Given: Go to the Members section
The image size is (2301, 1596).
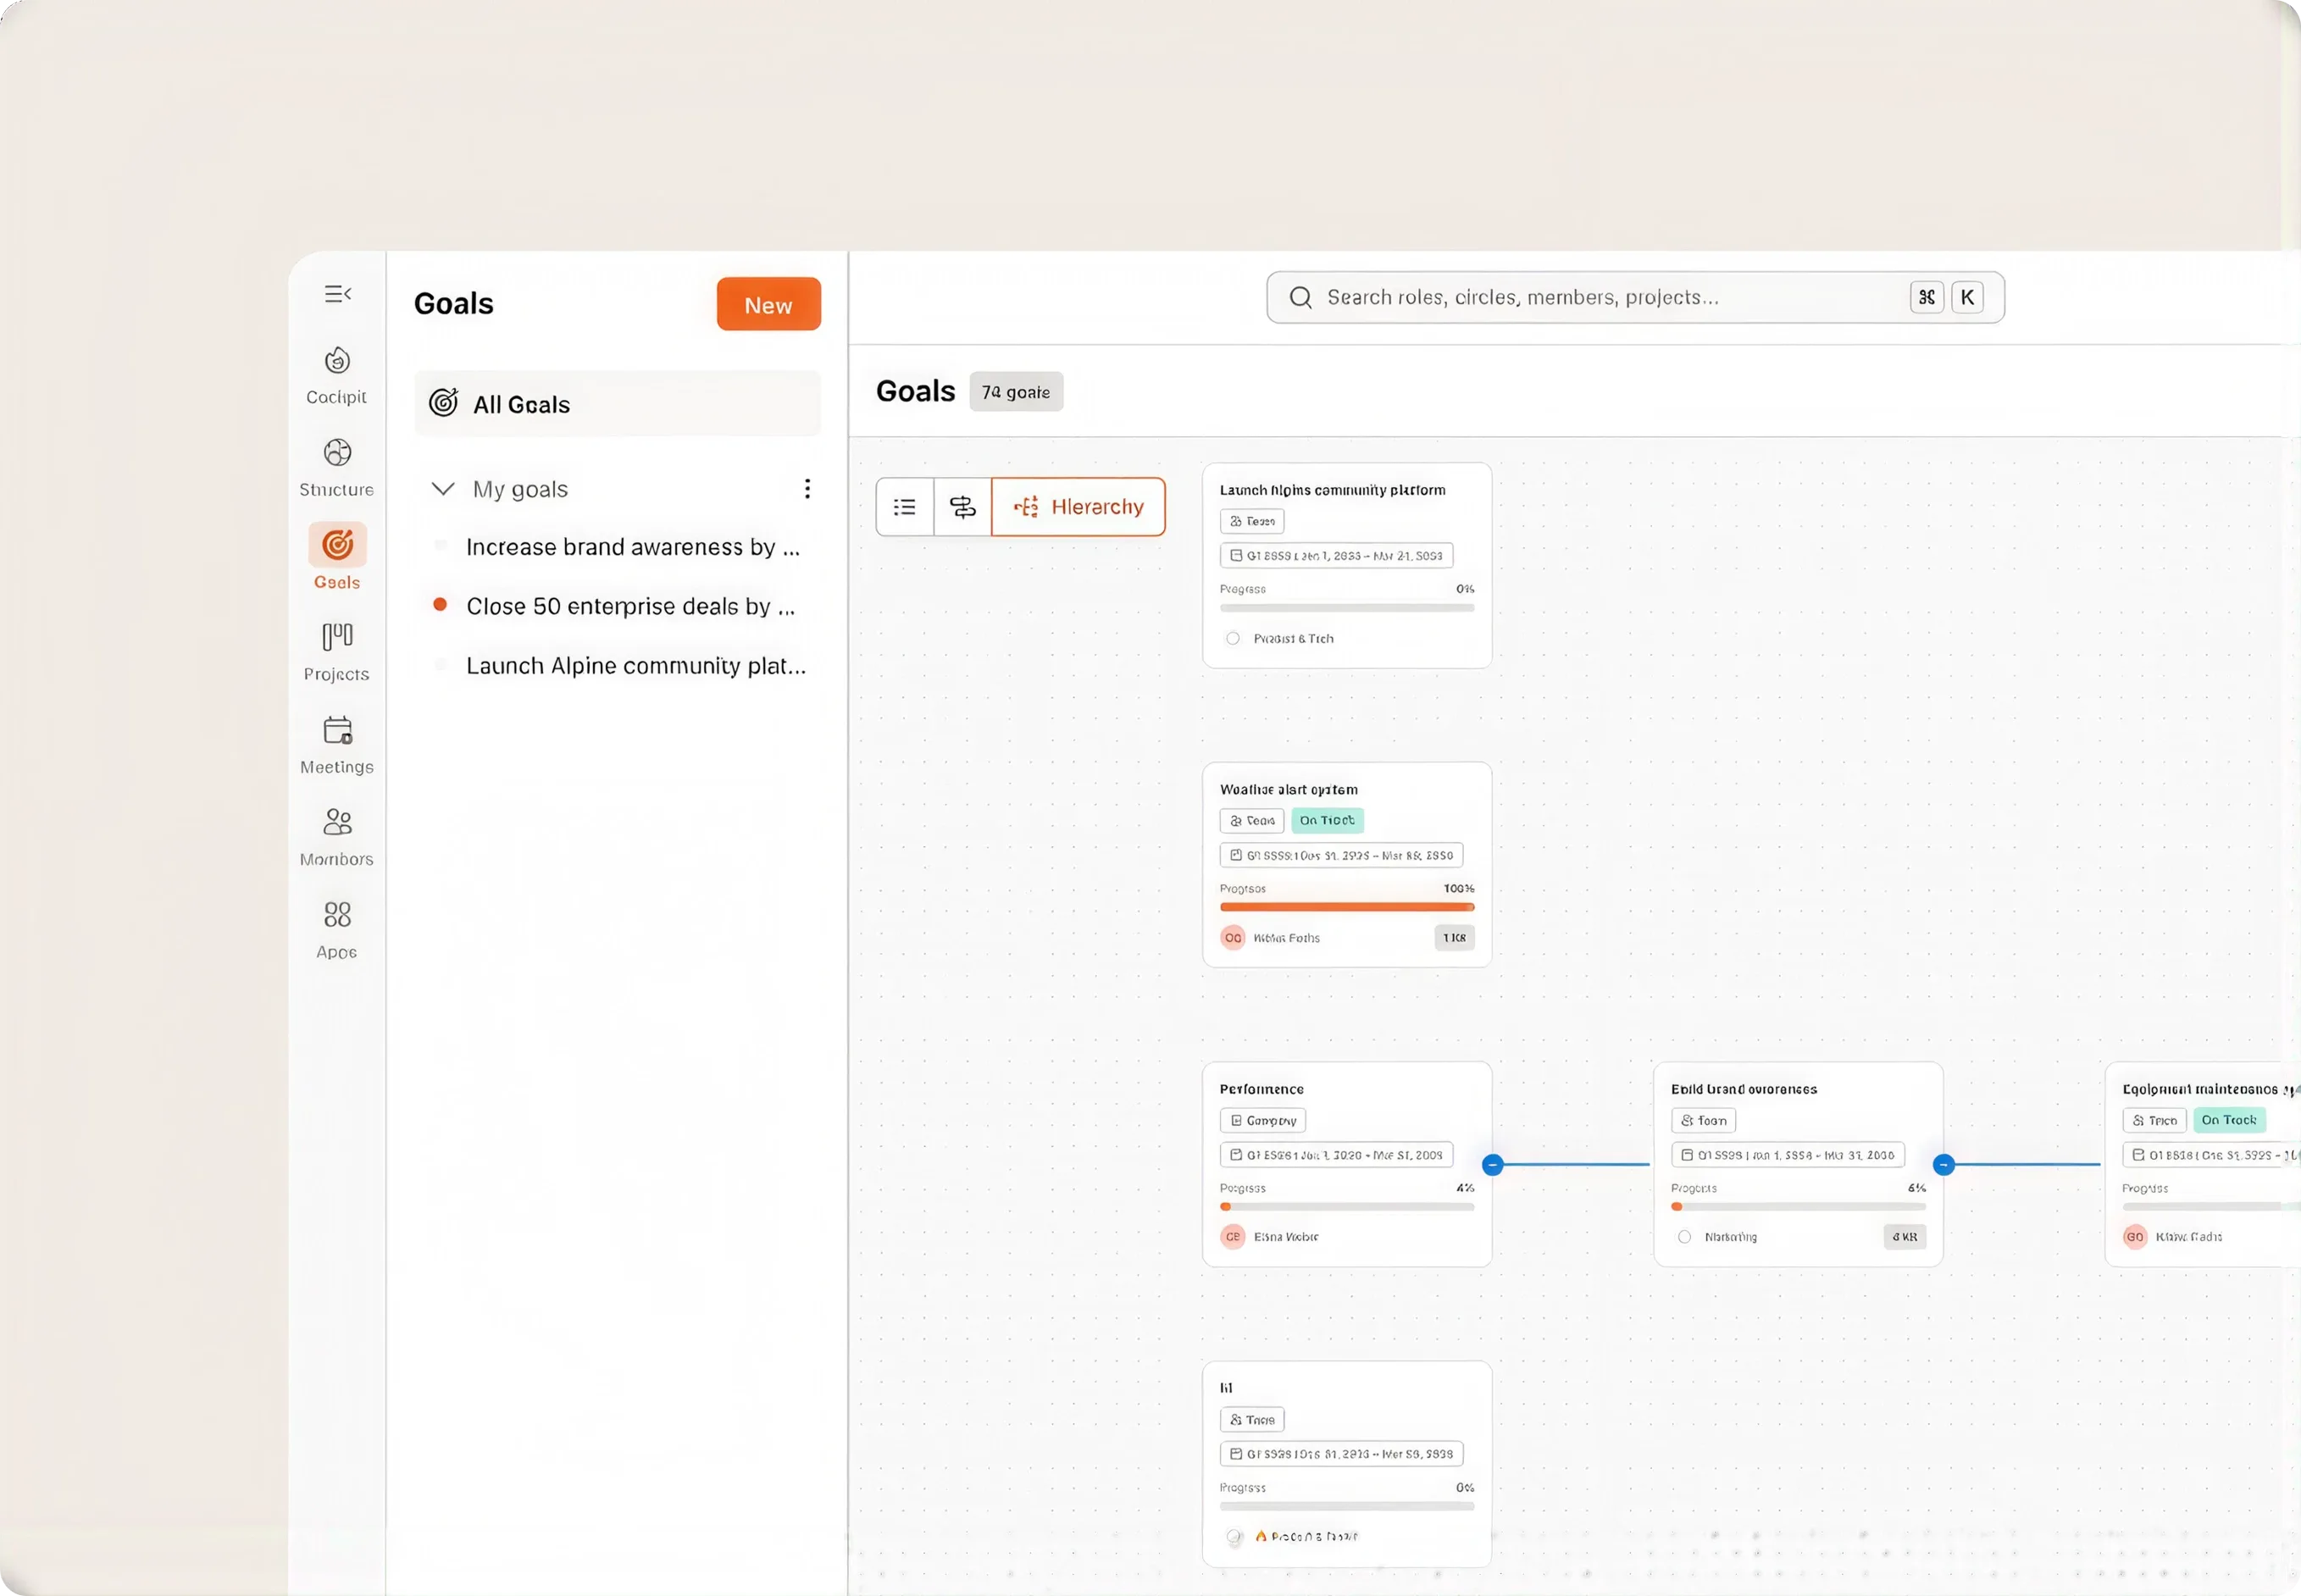Looking at the screenshot, I should [337, 837].
